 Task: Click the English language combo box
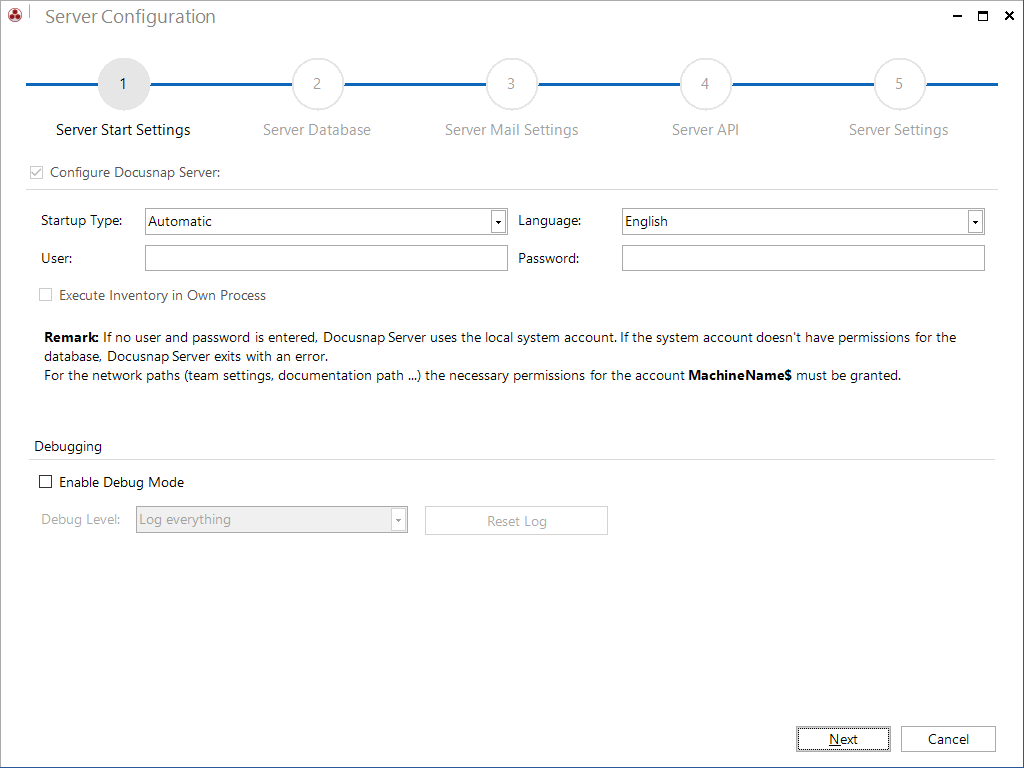pos(803,221)
